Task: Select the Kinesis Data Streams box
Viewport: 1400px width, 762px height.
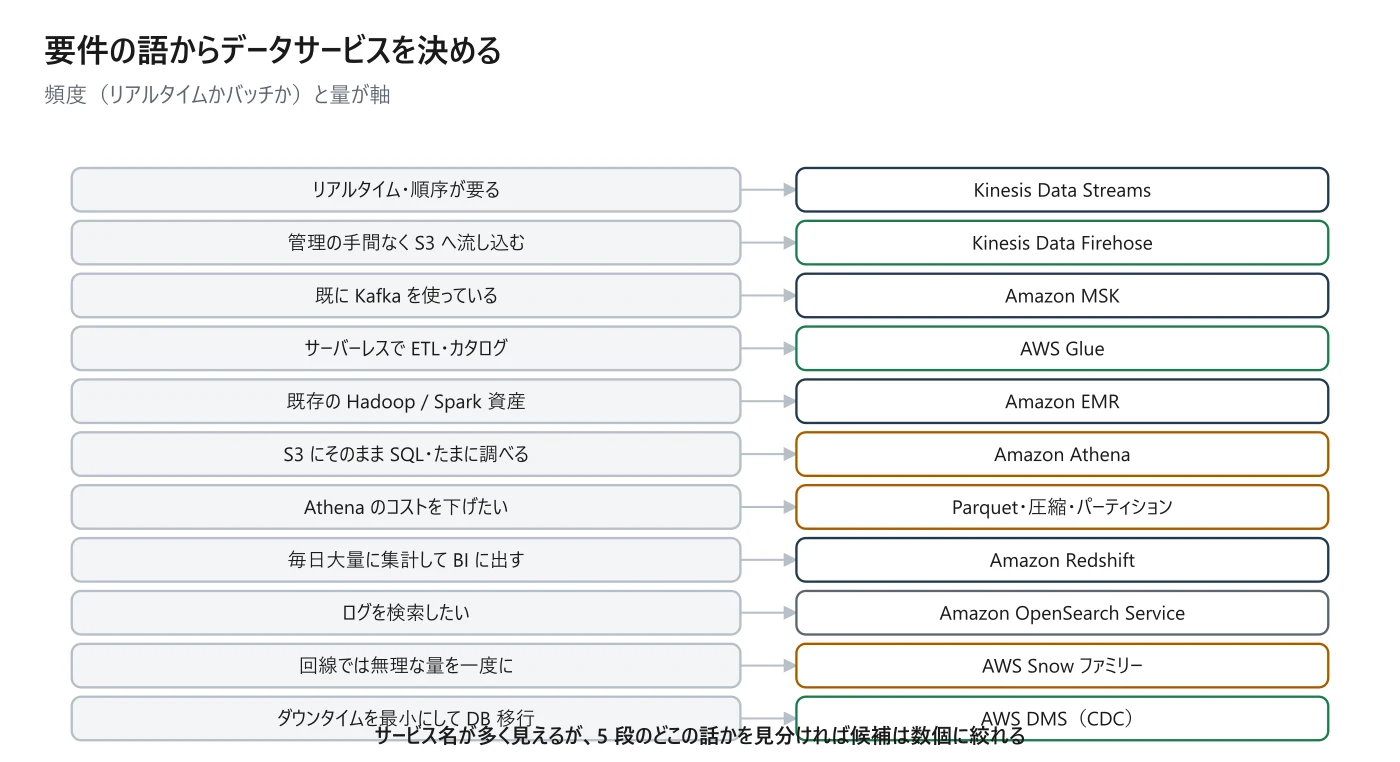Action: (x=1062, y=190)
